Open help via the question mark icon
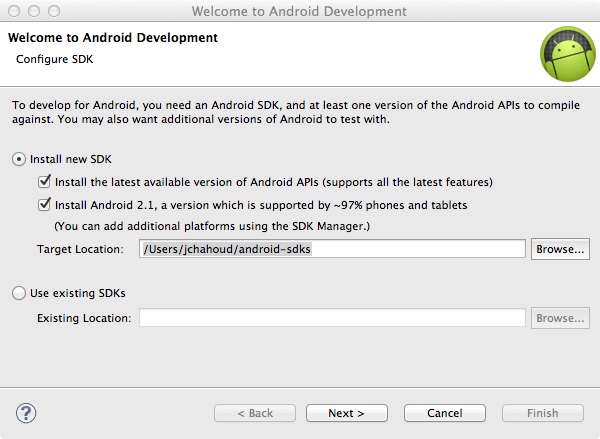Image resolution: width=600 pixels, height=439 pixels. [x=27, y=412]
